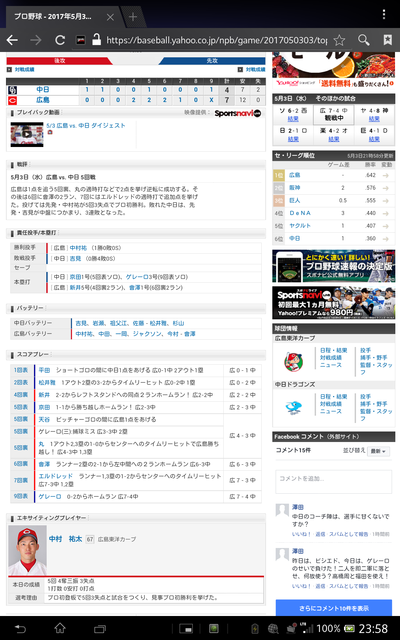
Task: Open the comment sort order dropdown
Action: 378,451
